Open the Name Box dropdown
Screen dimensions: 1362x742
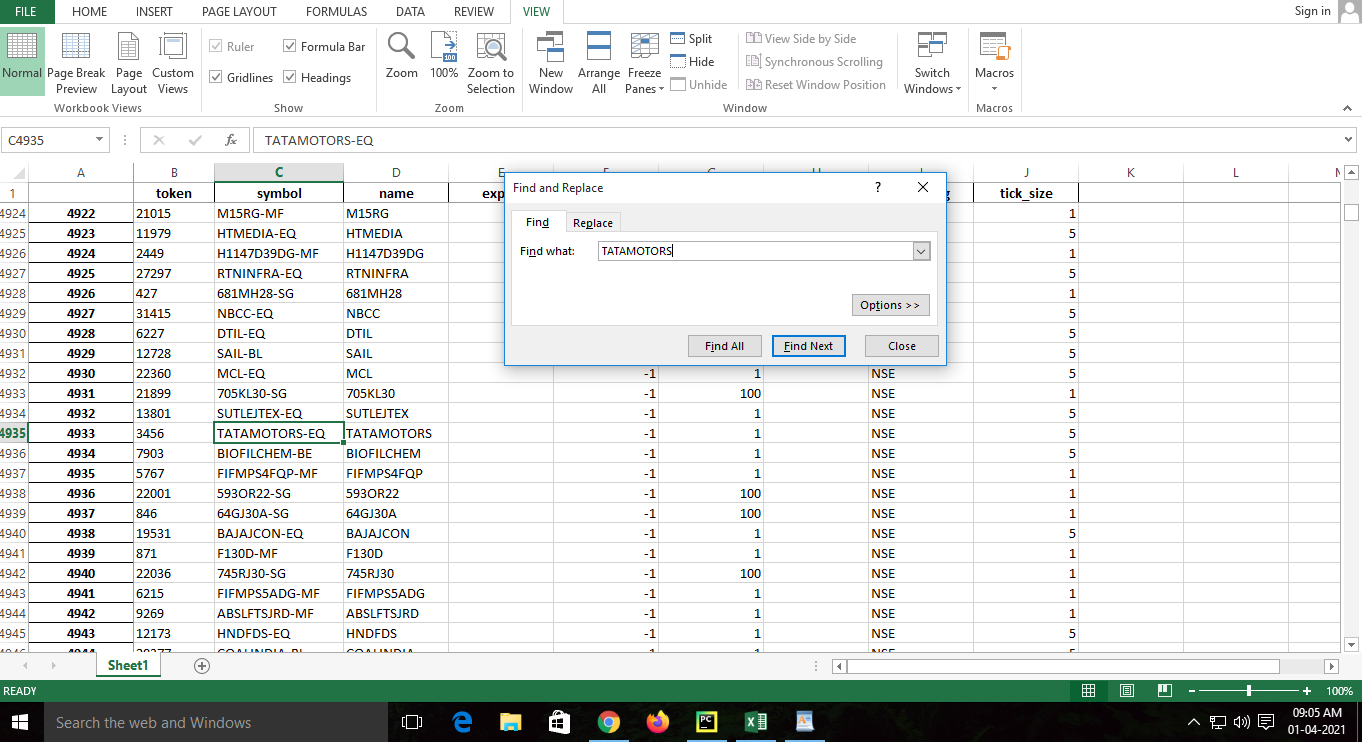point(99,140)
